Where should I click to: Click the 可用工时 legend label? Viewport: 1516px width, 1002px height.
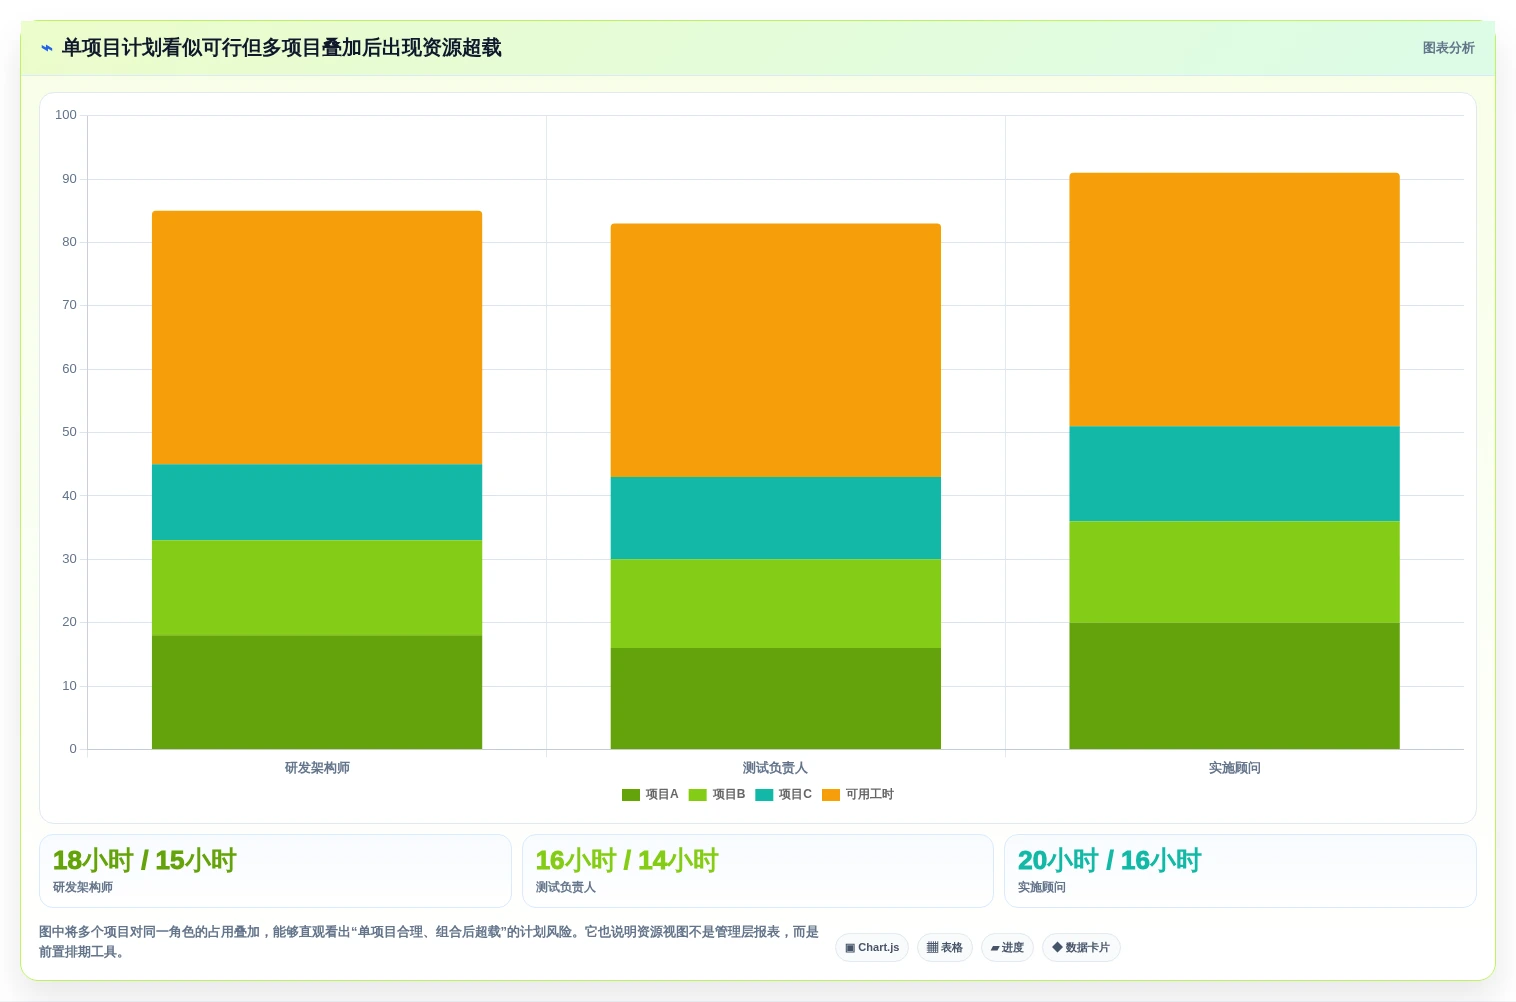(x=870, y=795)
